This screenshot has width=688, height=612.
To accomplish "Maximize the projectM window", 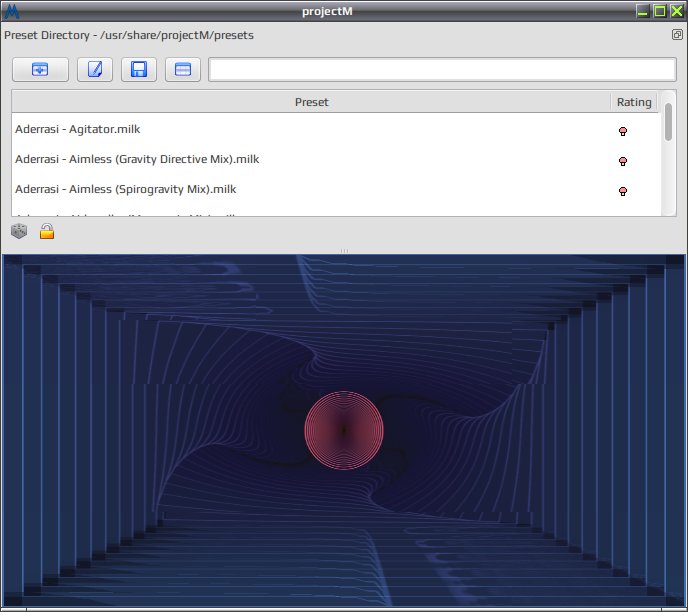I will [660, 11].
